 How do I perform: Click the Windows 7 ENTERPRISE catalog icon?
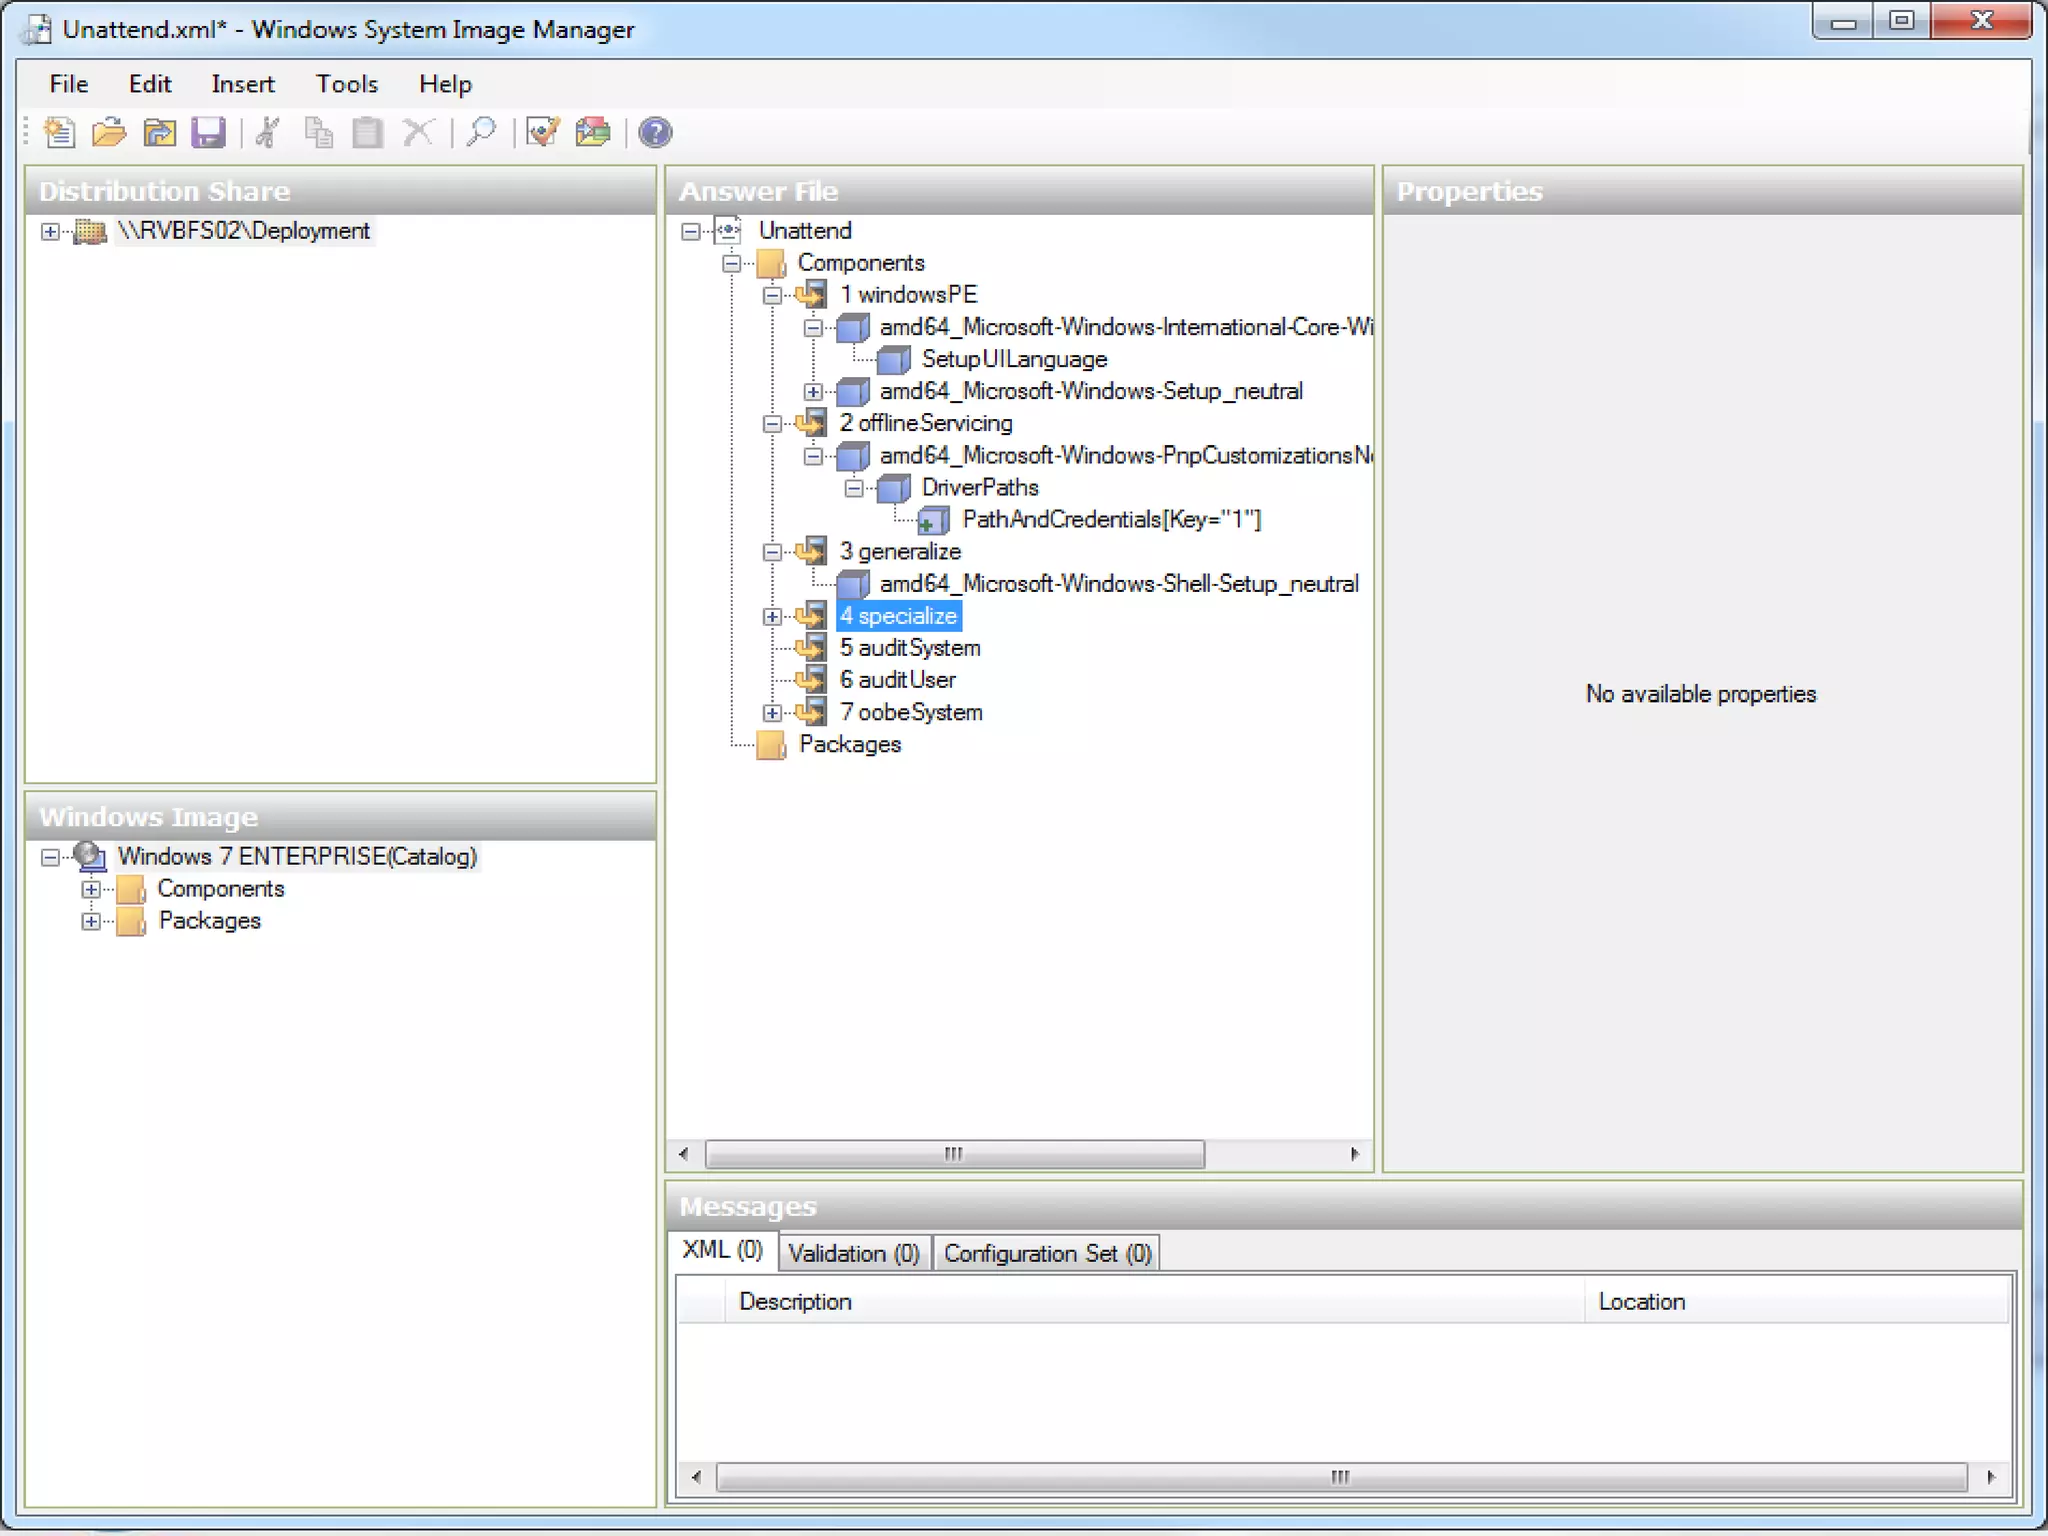coord(90,856)
